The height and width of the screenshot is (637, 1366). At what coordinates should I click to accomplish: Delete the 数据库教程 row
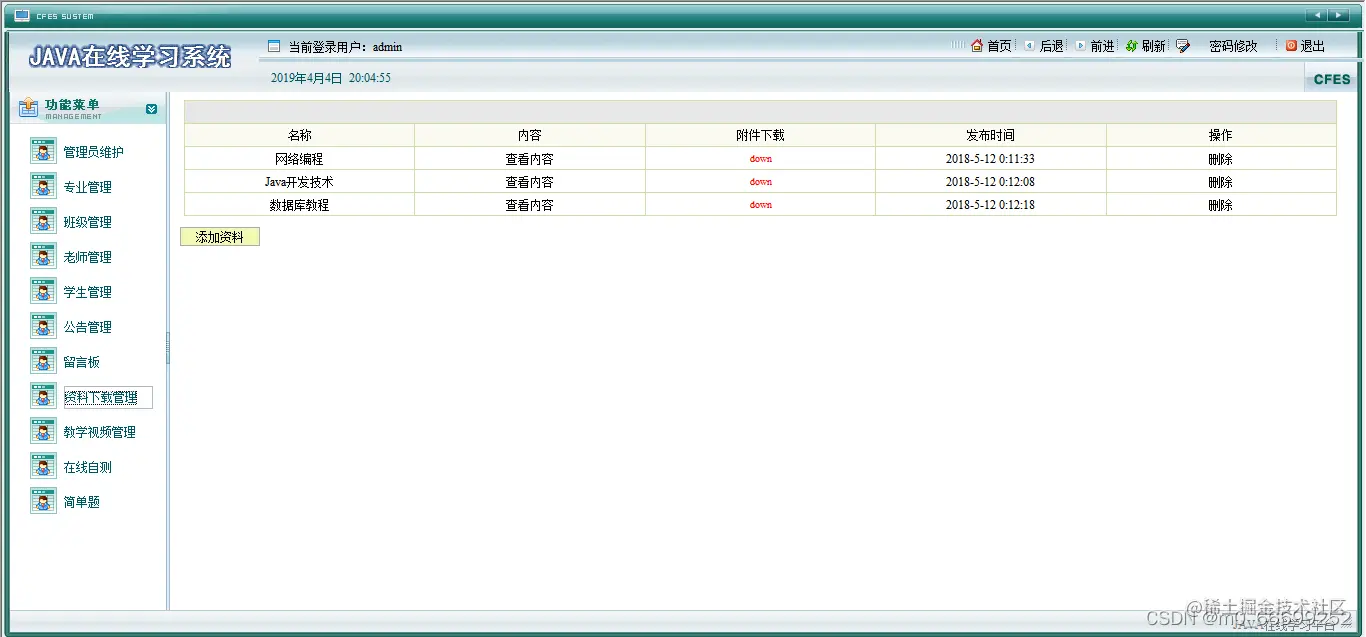[x=1220, y=205]
